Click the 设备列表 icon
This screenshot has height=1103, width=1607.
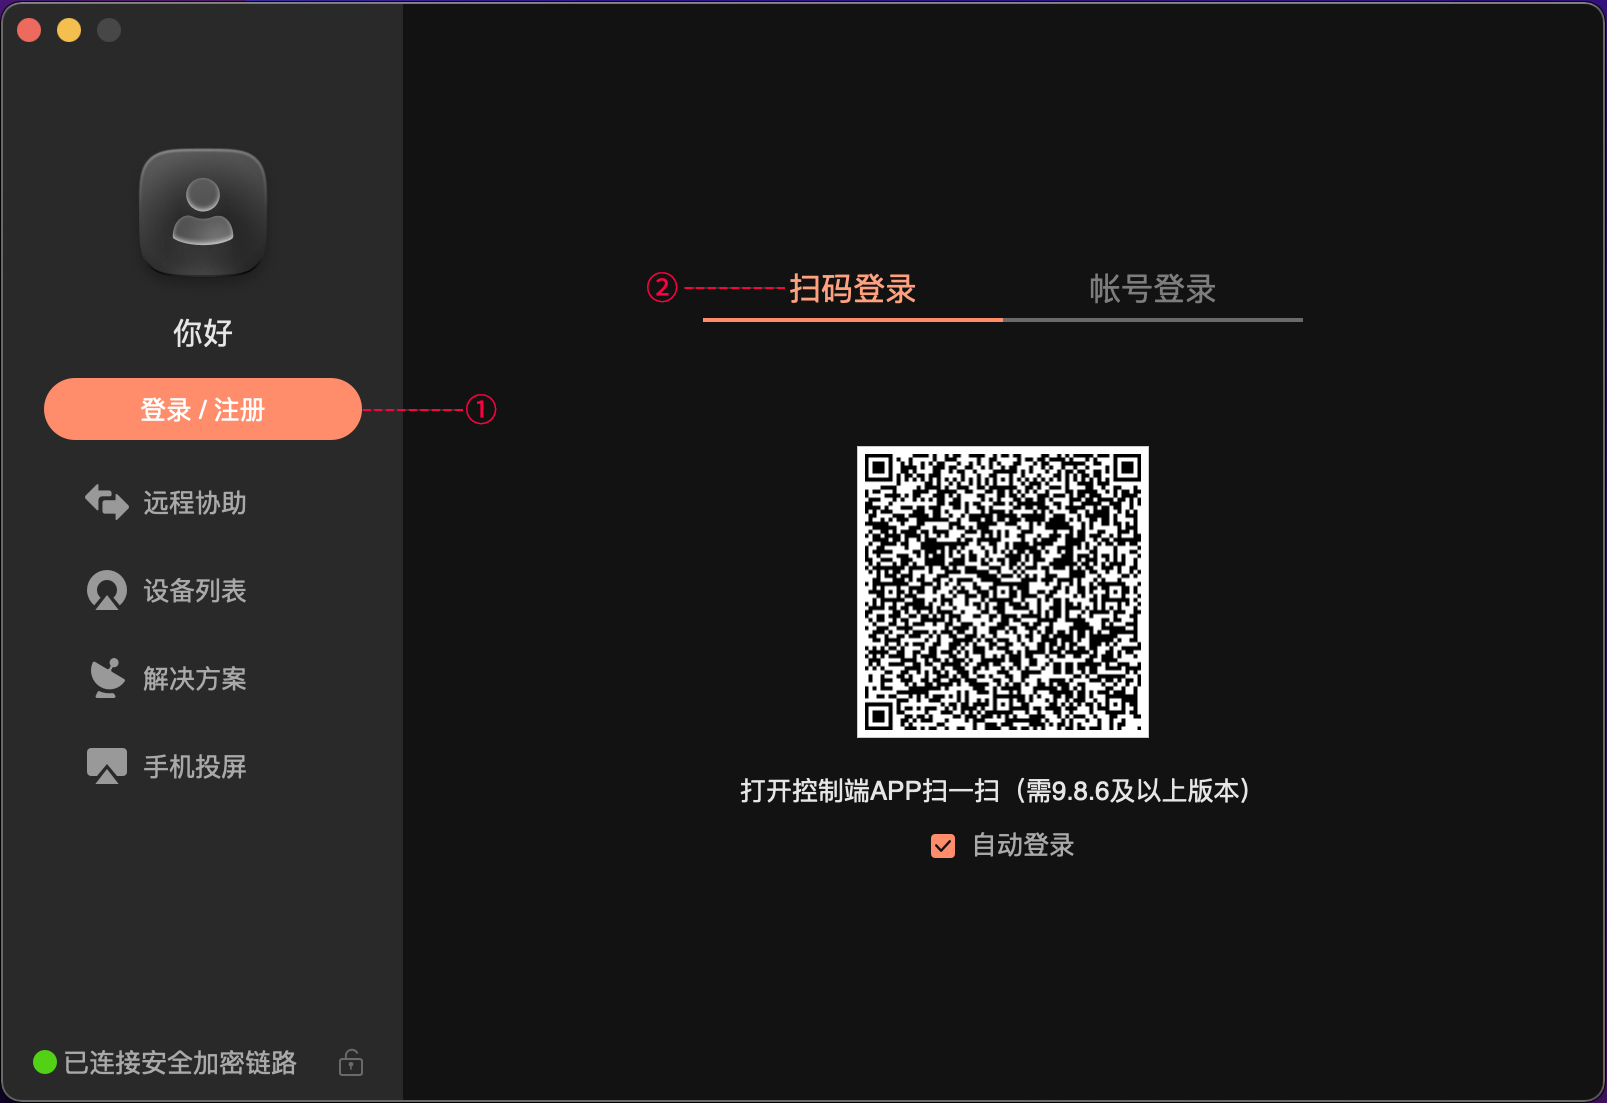(x=107, y=590)
